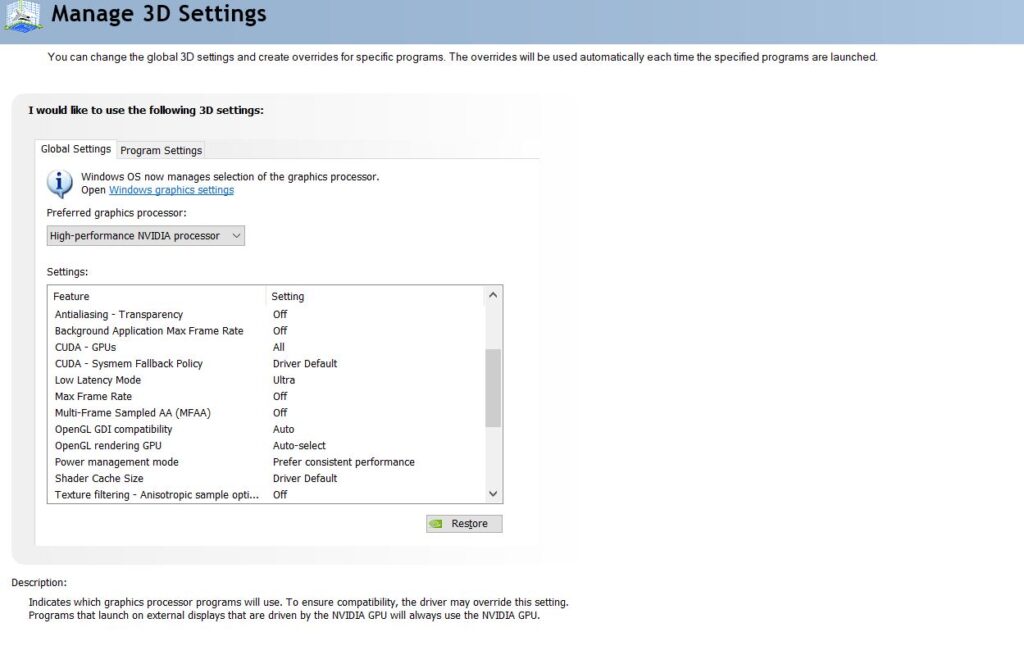Click Off value for Background Application Max Frame Rate
Screen dimensions: 1024x664
click(x=280, y=331)
